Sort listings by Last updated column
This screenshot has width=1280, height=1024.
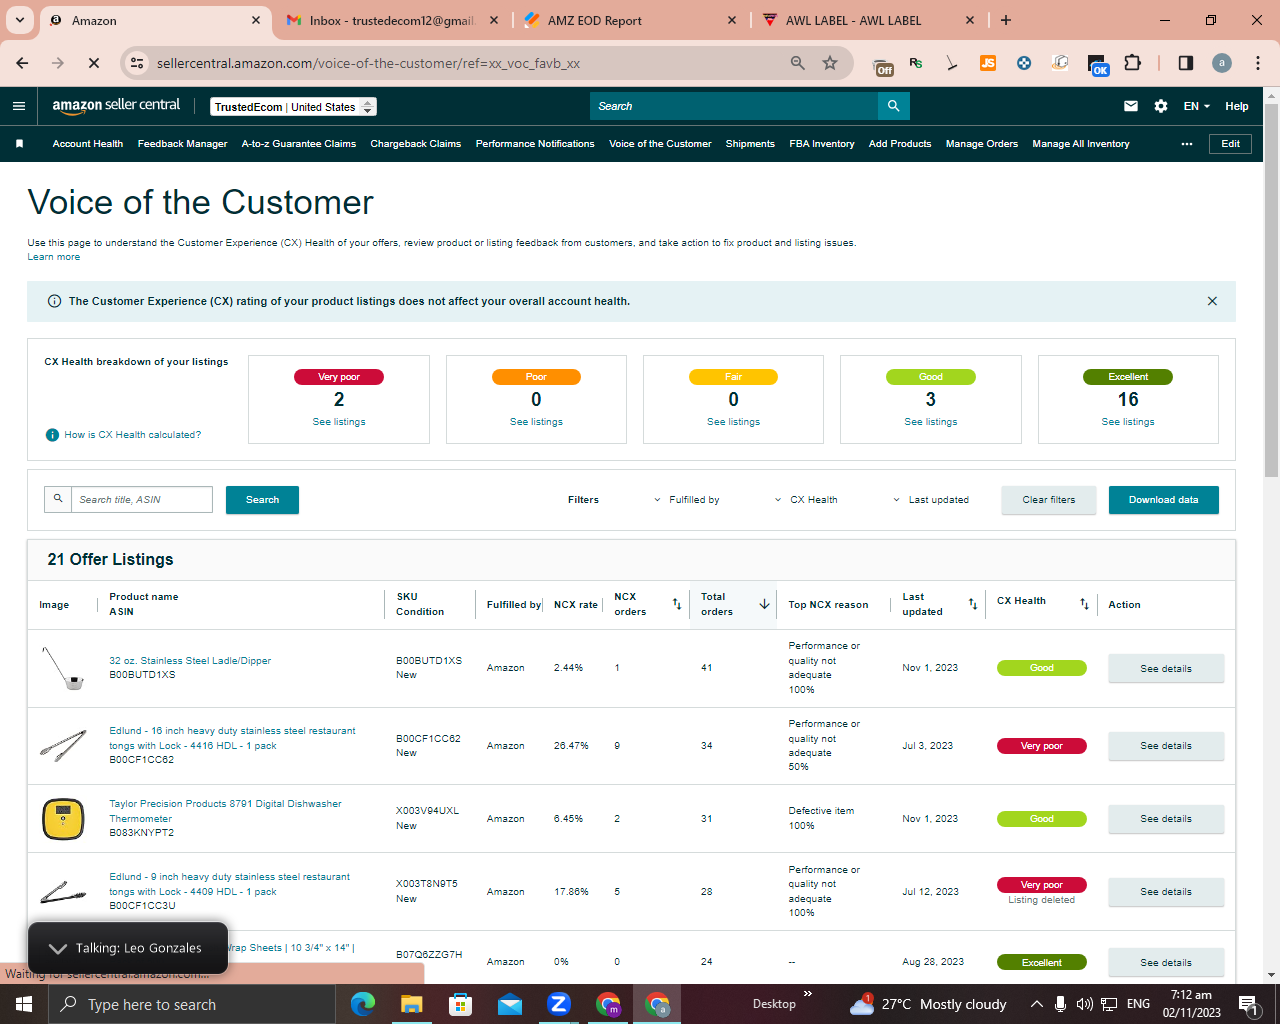973,604
